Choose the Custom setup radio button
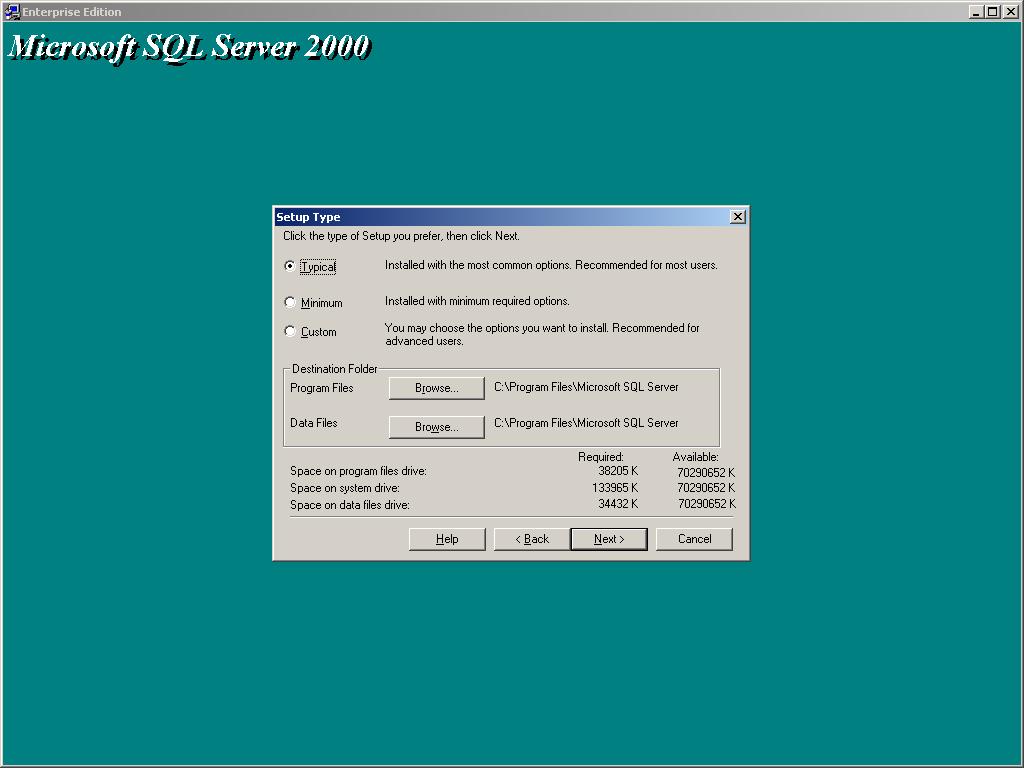This screenshot has width=1024, height=768. pos(290,331)
